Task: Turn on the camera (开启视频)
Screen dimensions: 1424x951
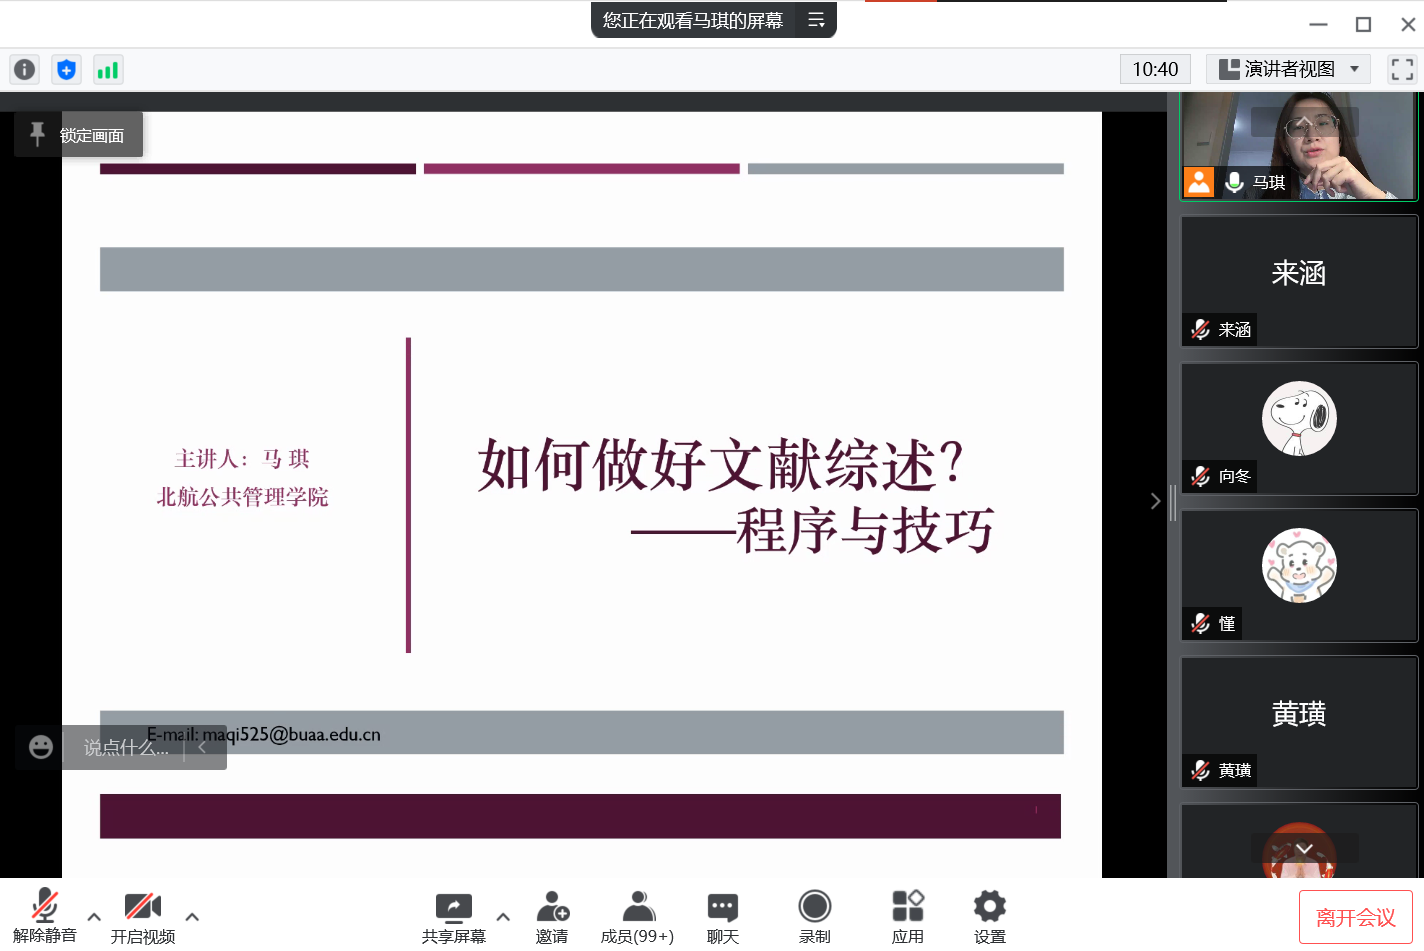Action: click(142, 917)
